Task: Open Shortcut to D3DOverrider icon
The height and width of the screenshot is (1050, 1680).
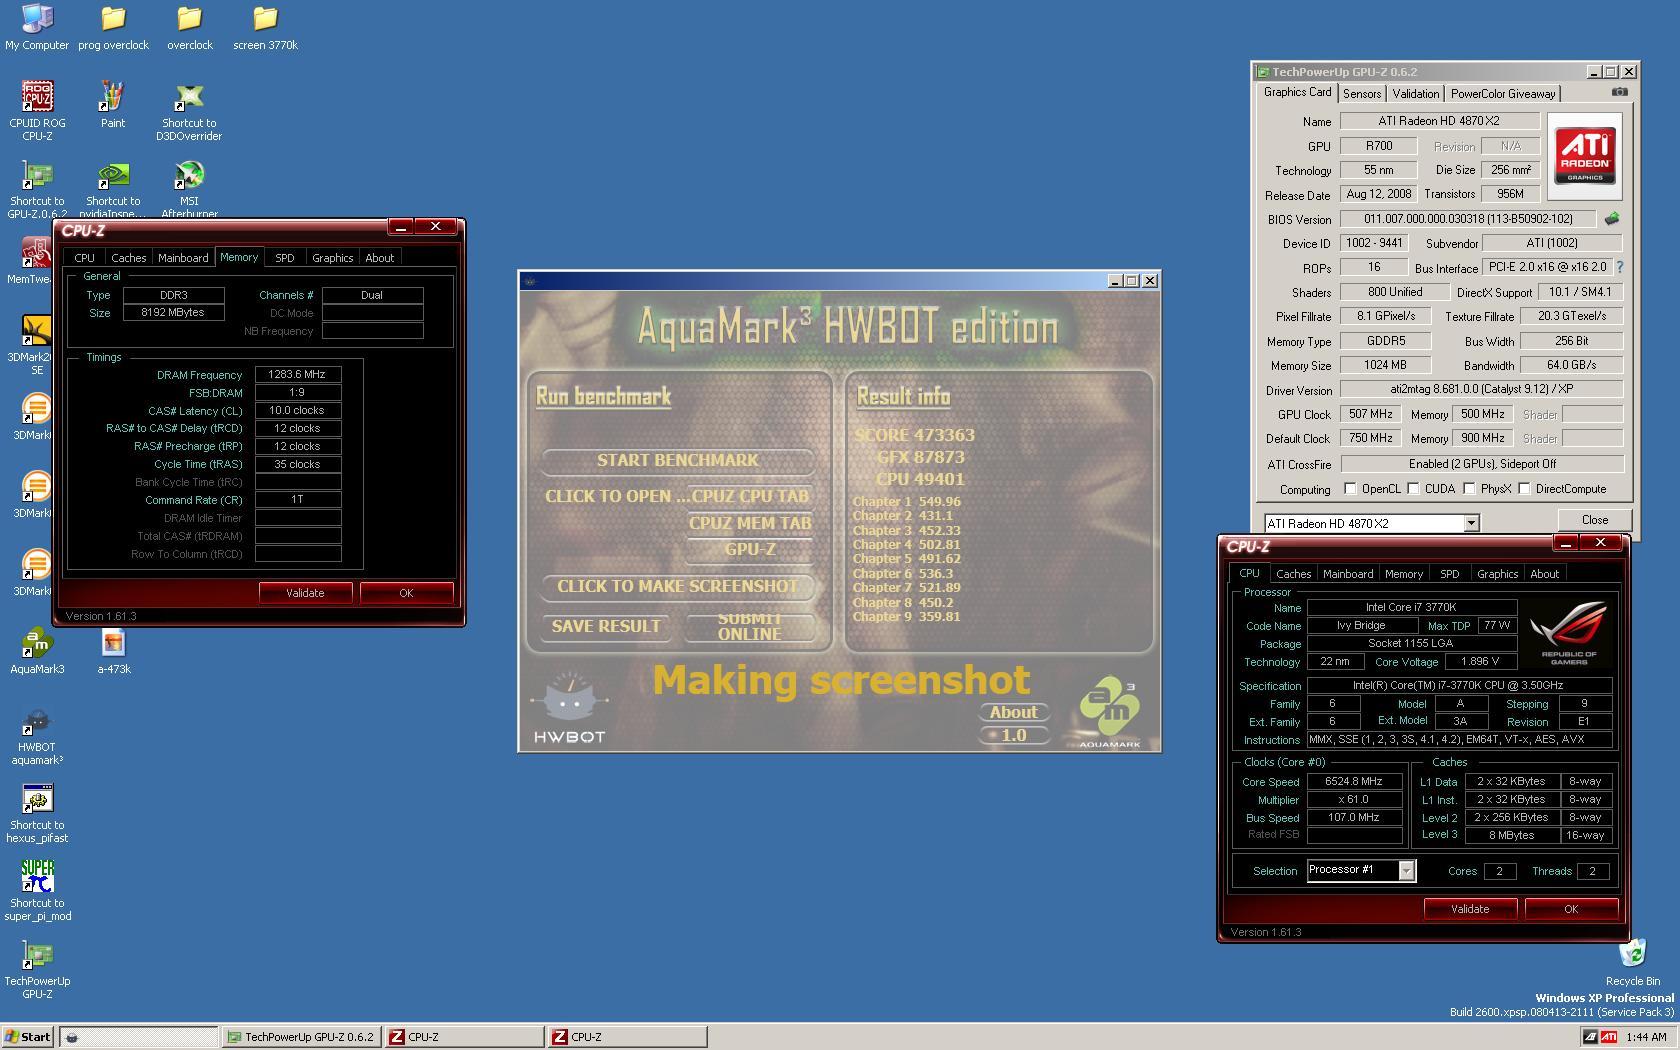Action: pos(189,110)
